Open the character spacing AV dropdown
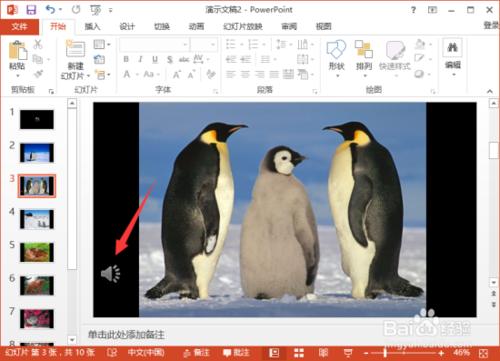 [201, 59]
